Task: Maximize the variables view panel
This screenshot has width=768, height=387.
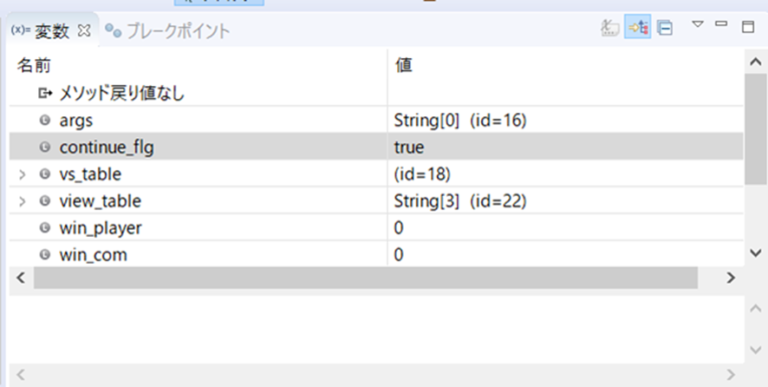Action: (x=748, y=26)
